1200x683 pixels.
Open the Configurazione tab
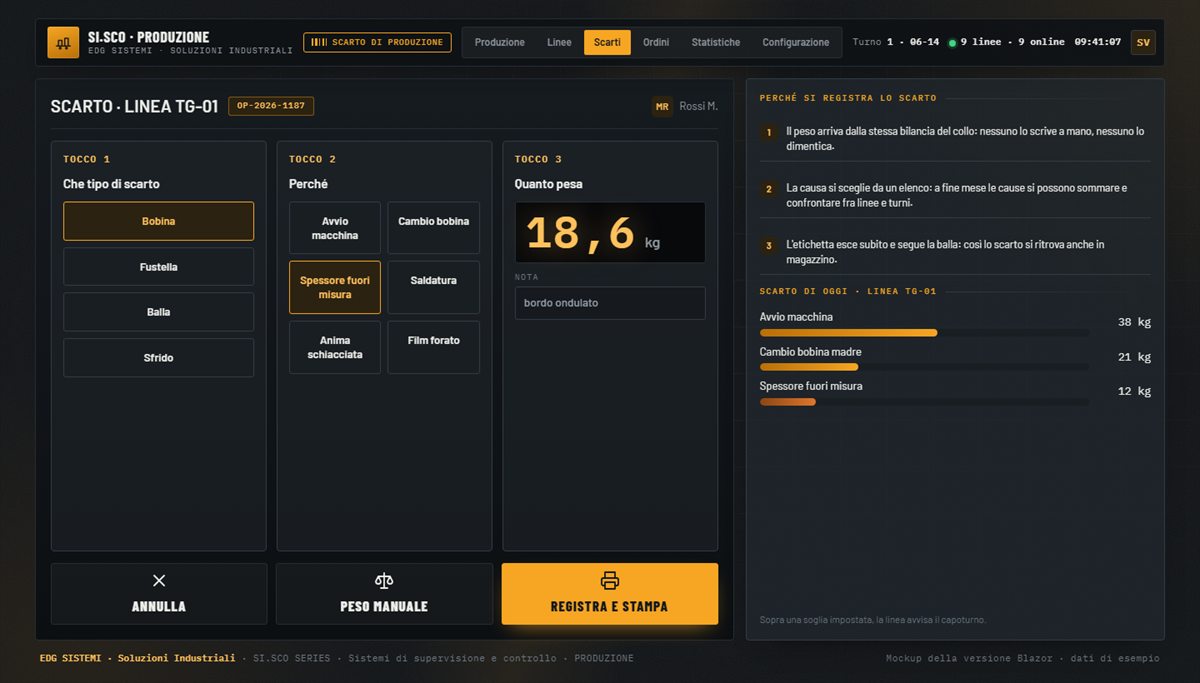[796, 42]
